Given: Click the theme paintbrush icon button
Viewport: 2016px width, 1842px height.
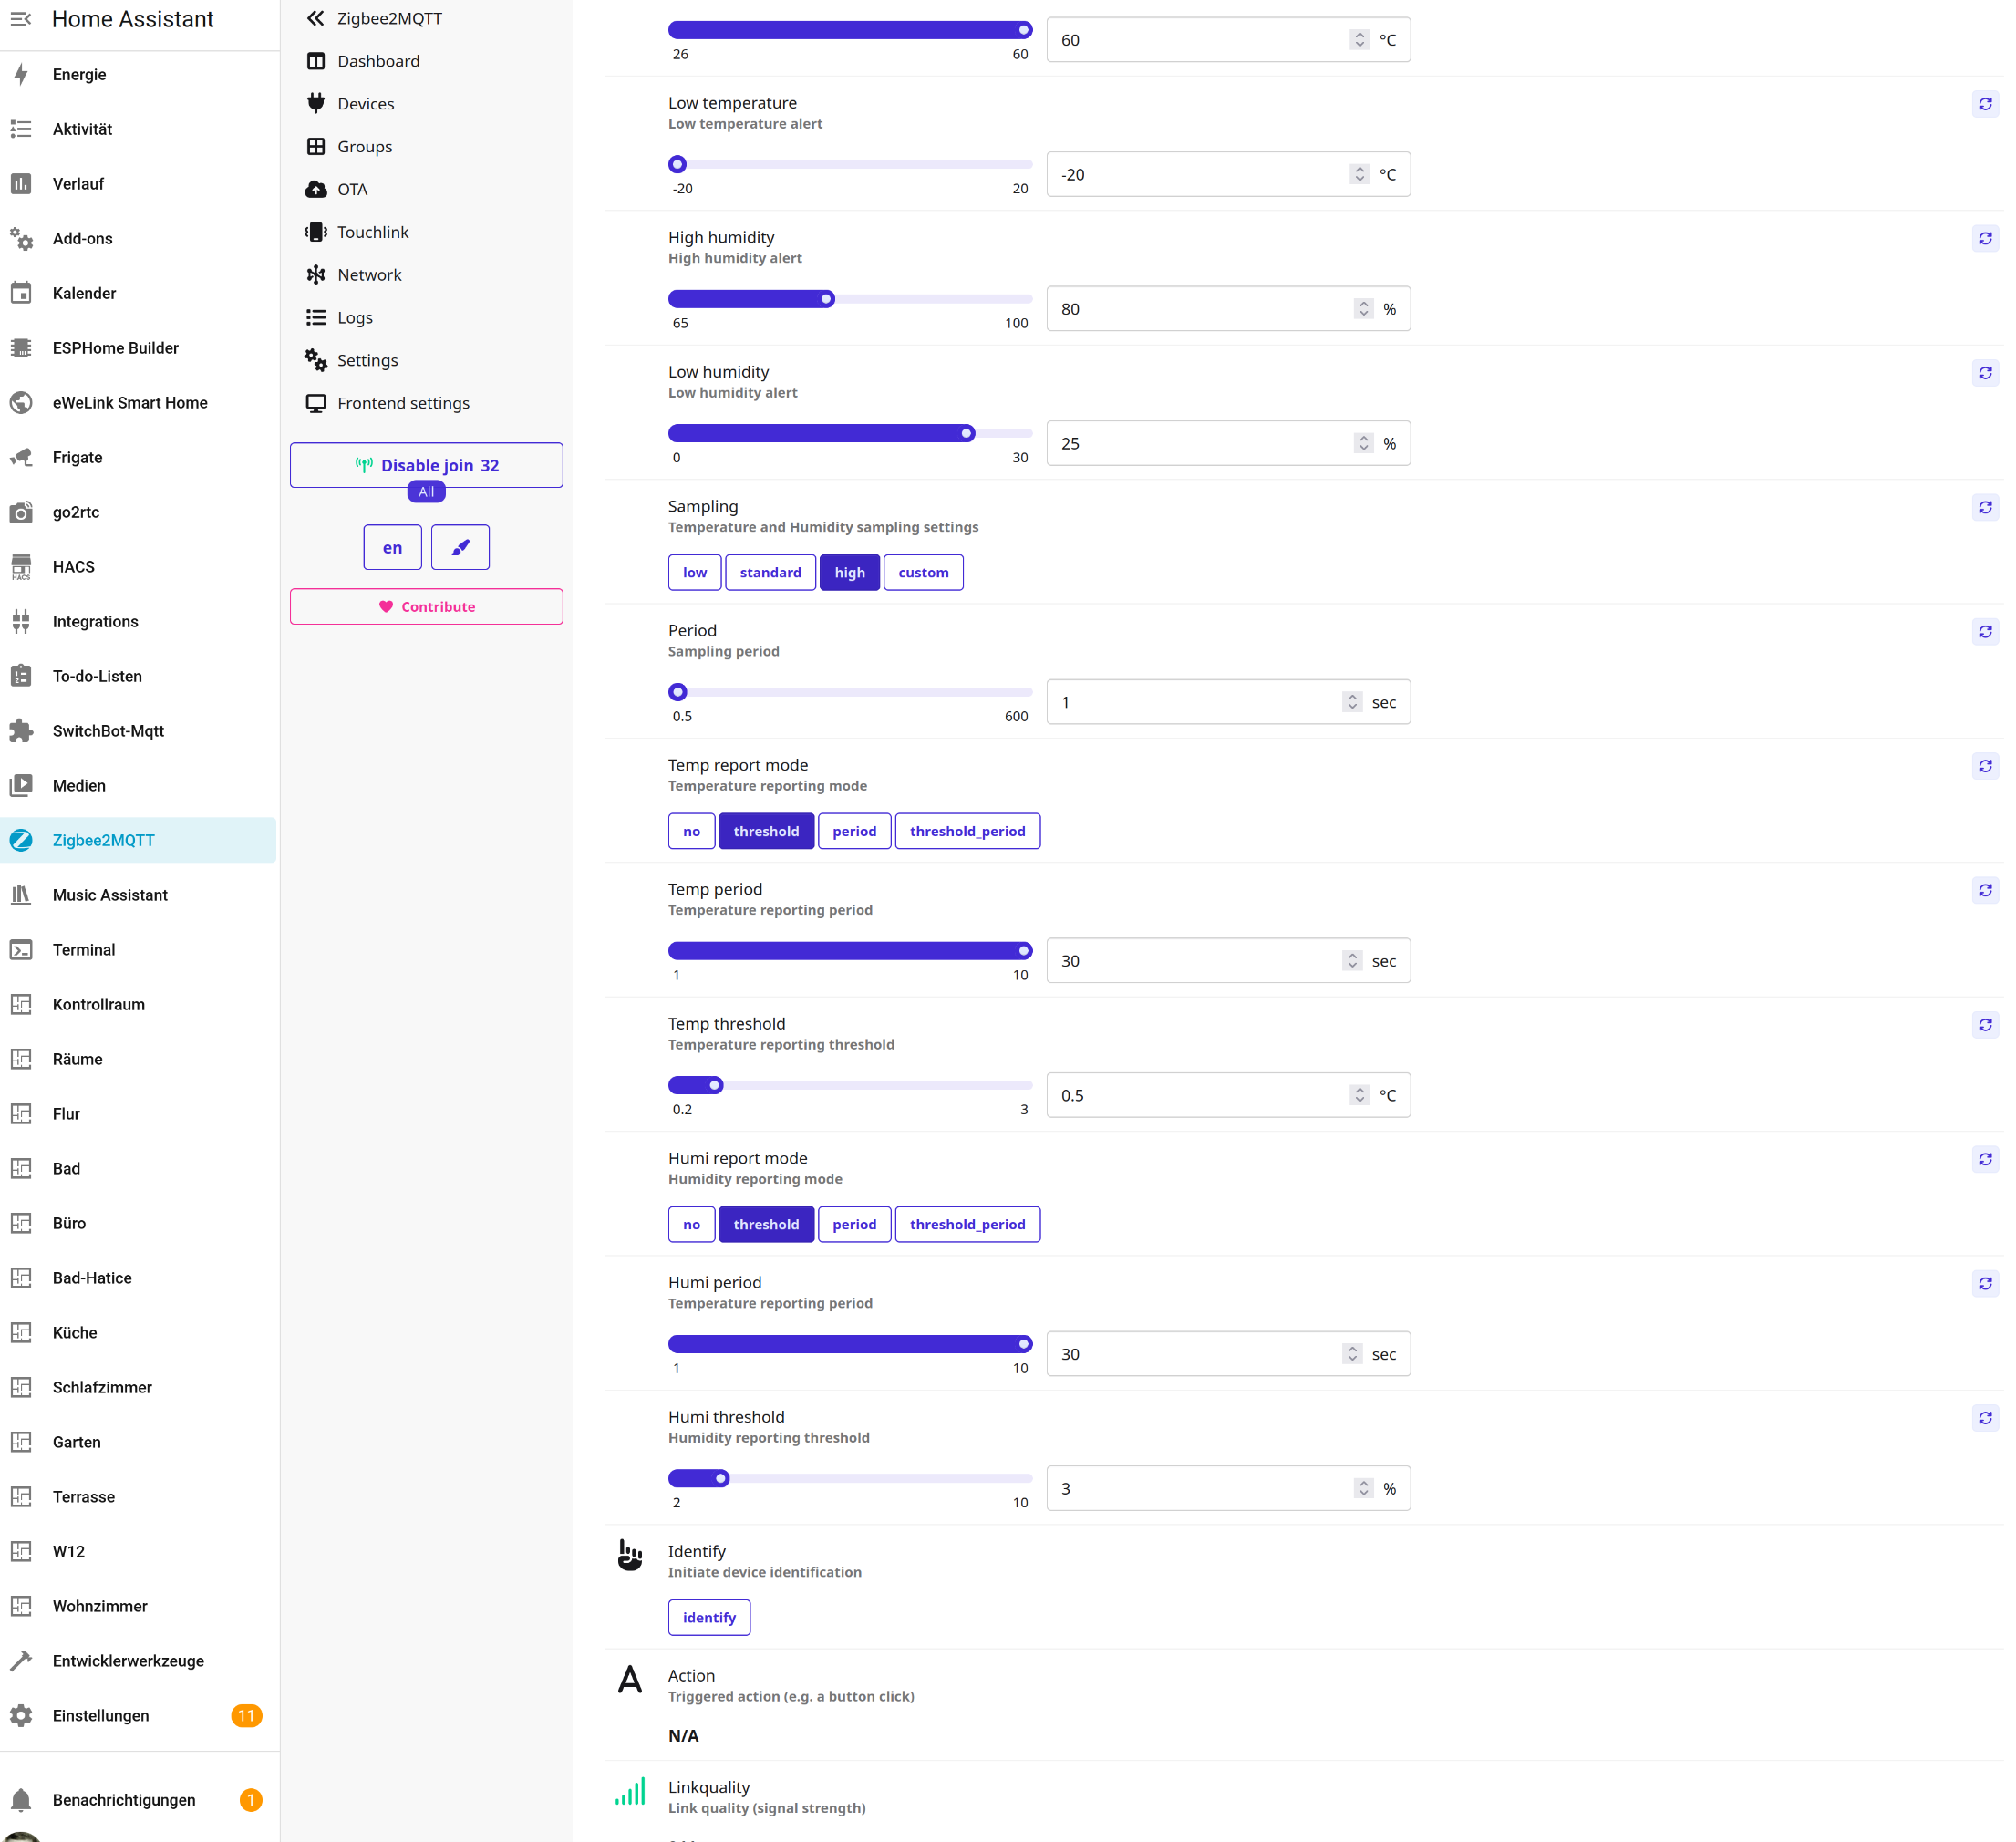Looking at the screenshot, I should pos(460,547).
